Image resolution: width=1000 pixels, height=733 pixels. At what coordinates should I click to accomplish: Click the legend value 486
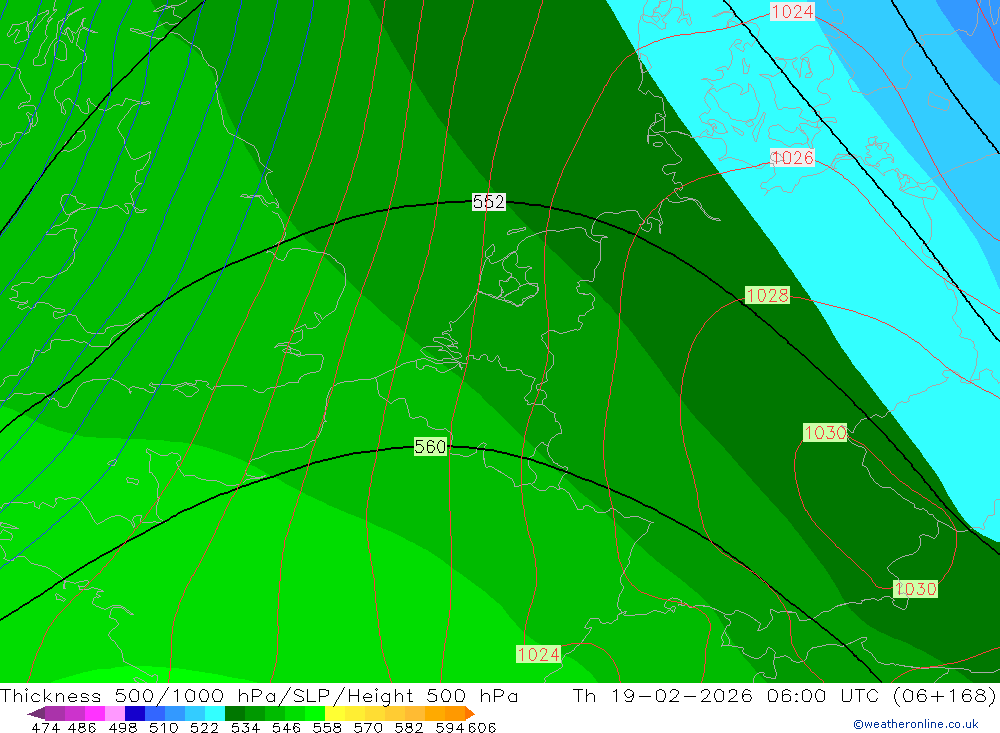(82, 728)
